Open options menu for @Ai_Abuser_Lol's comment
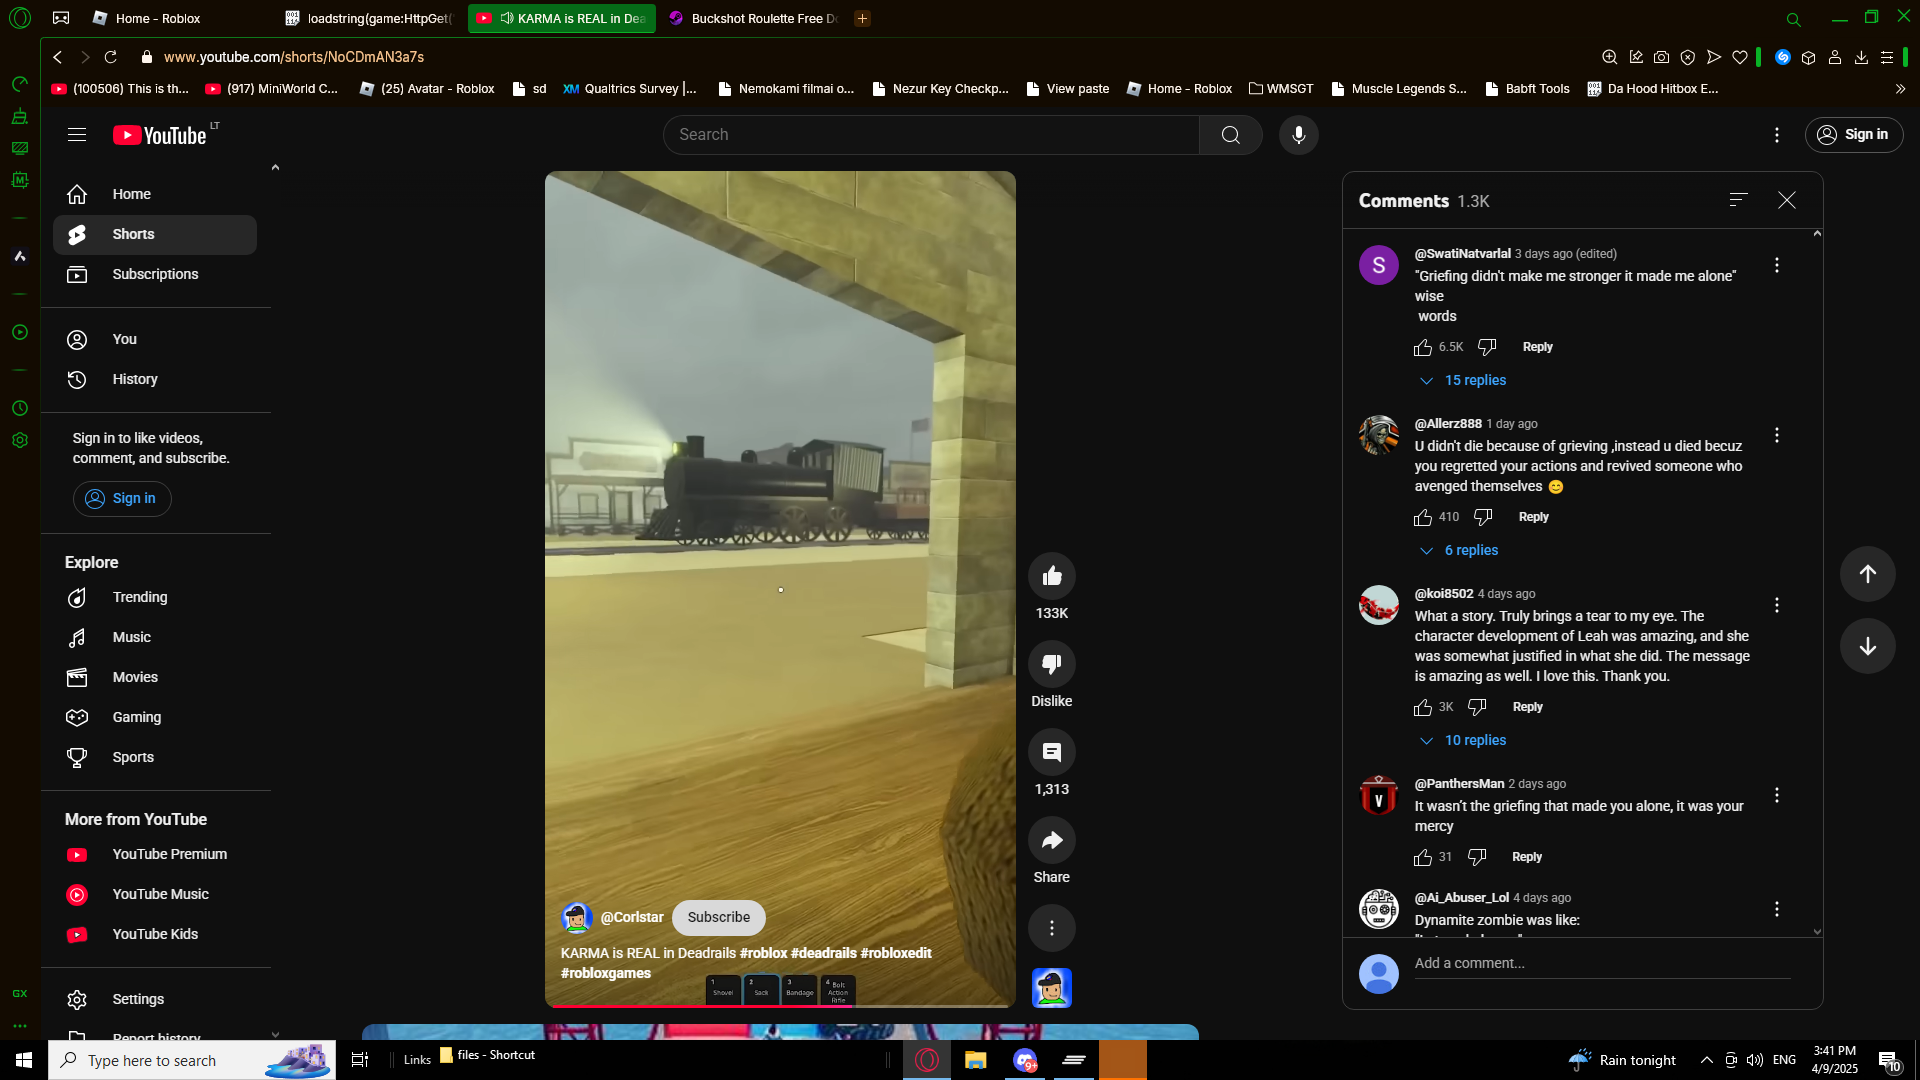Screen dimensions: 1920x1080 point(1776,909)
